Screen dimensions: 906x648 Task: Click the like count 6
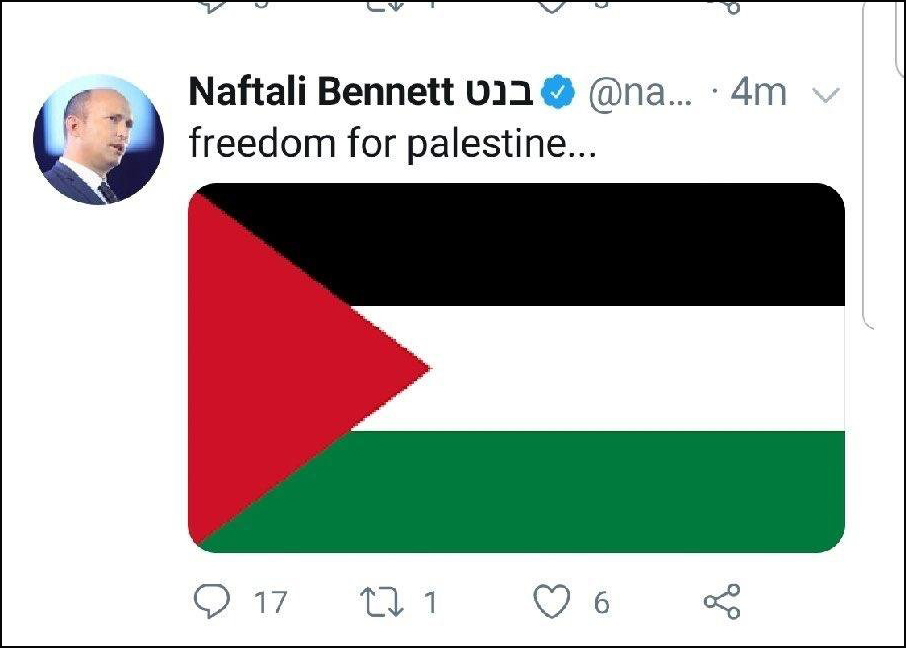coord(601,602)
